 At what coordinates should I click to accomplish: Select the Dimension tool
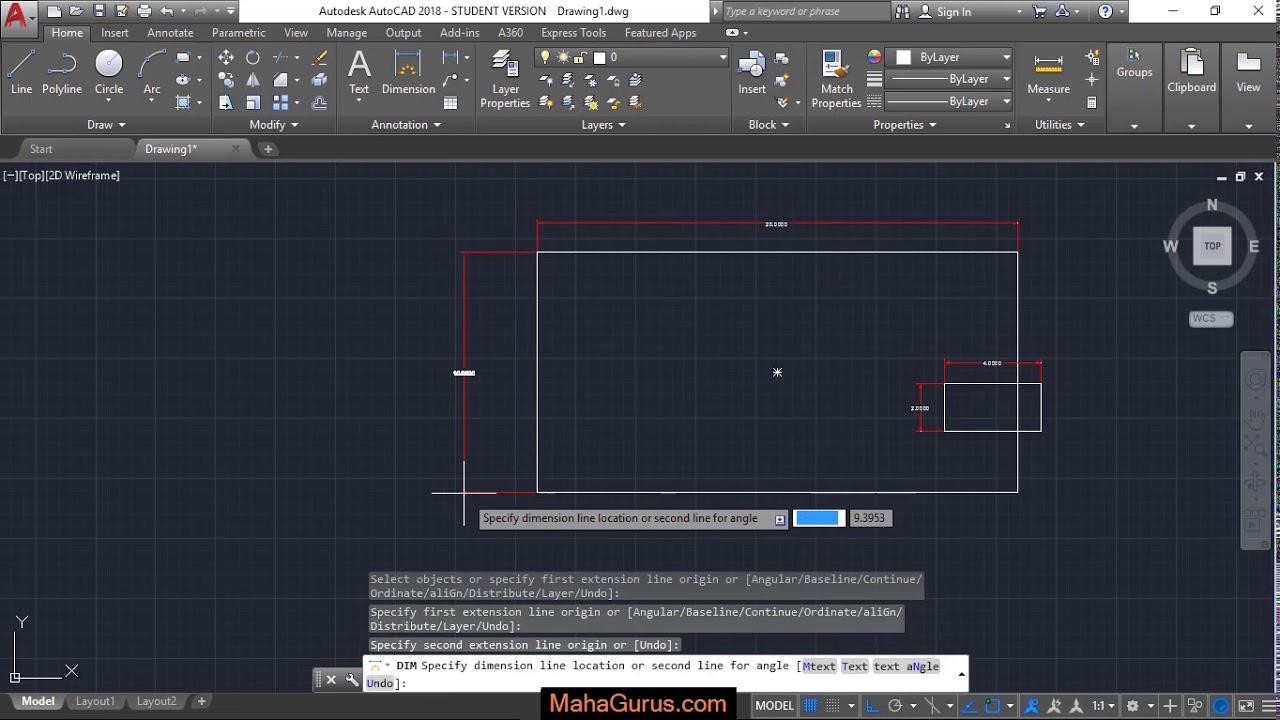coord(408,73)
